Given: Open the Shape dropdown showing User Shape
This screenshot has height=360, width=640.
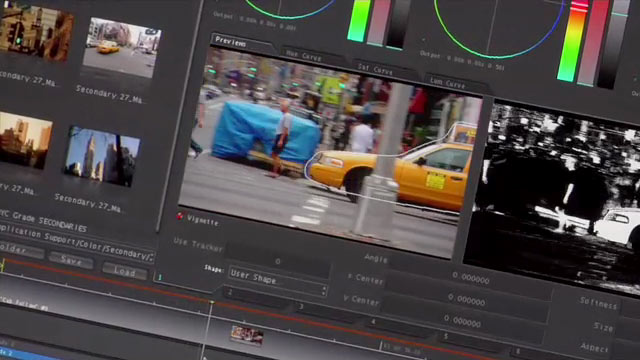Looking at the screenshot, I should (x=278, y=279).
